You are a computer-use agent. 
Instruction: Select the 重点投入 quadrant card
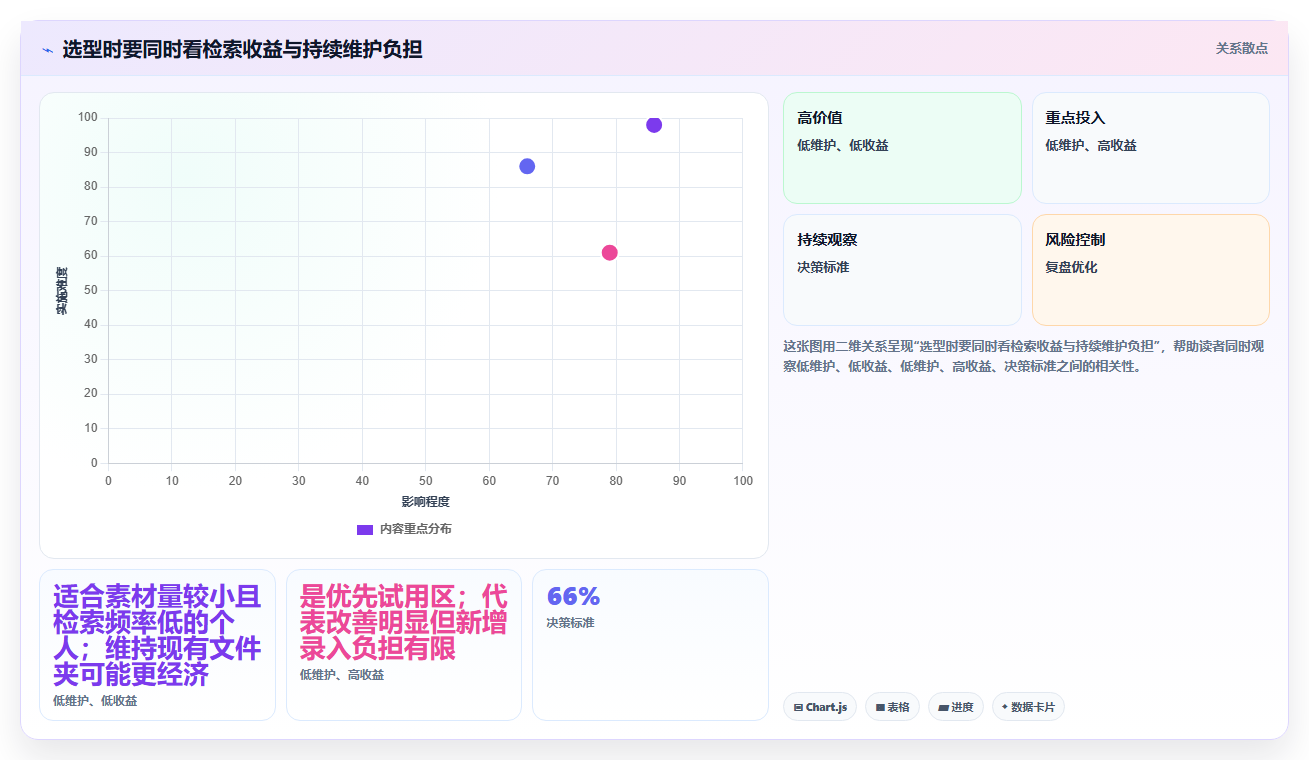pos(1150,148)
